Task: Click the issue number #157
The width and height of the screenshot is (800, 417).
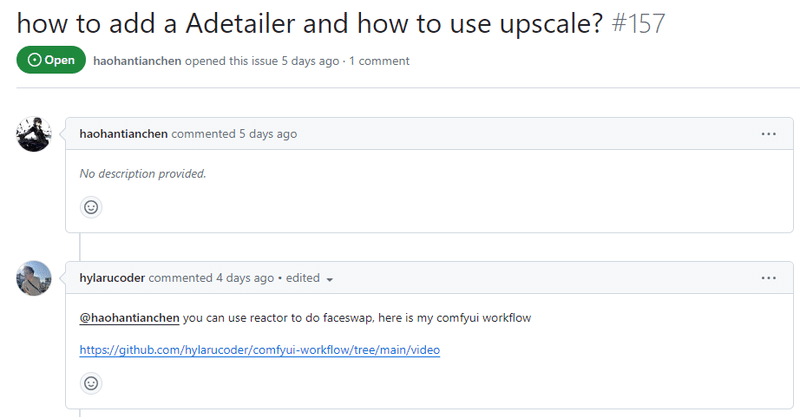Action: pyautogui.click(x=636, y=22)
